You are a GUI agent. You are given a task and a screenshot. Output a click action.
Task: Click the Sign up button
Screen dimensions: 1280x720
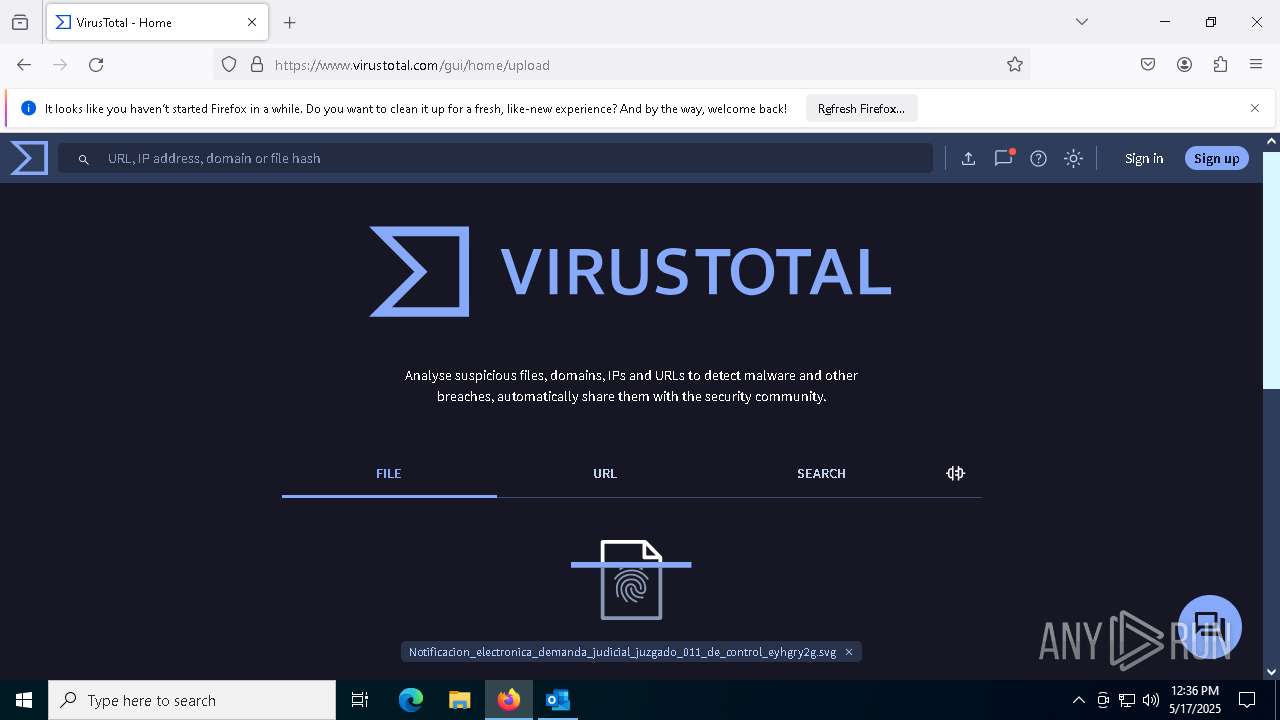coord(1216,158)
